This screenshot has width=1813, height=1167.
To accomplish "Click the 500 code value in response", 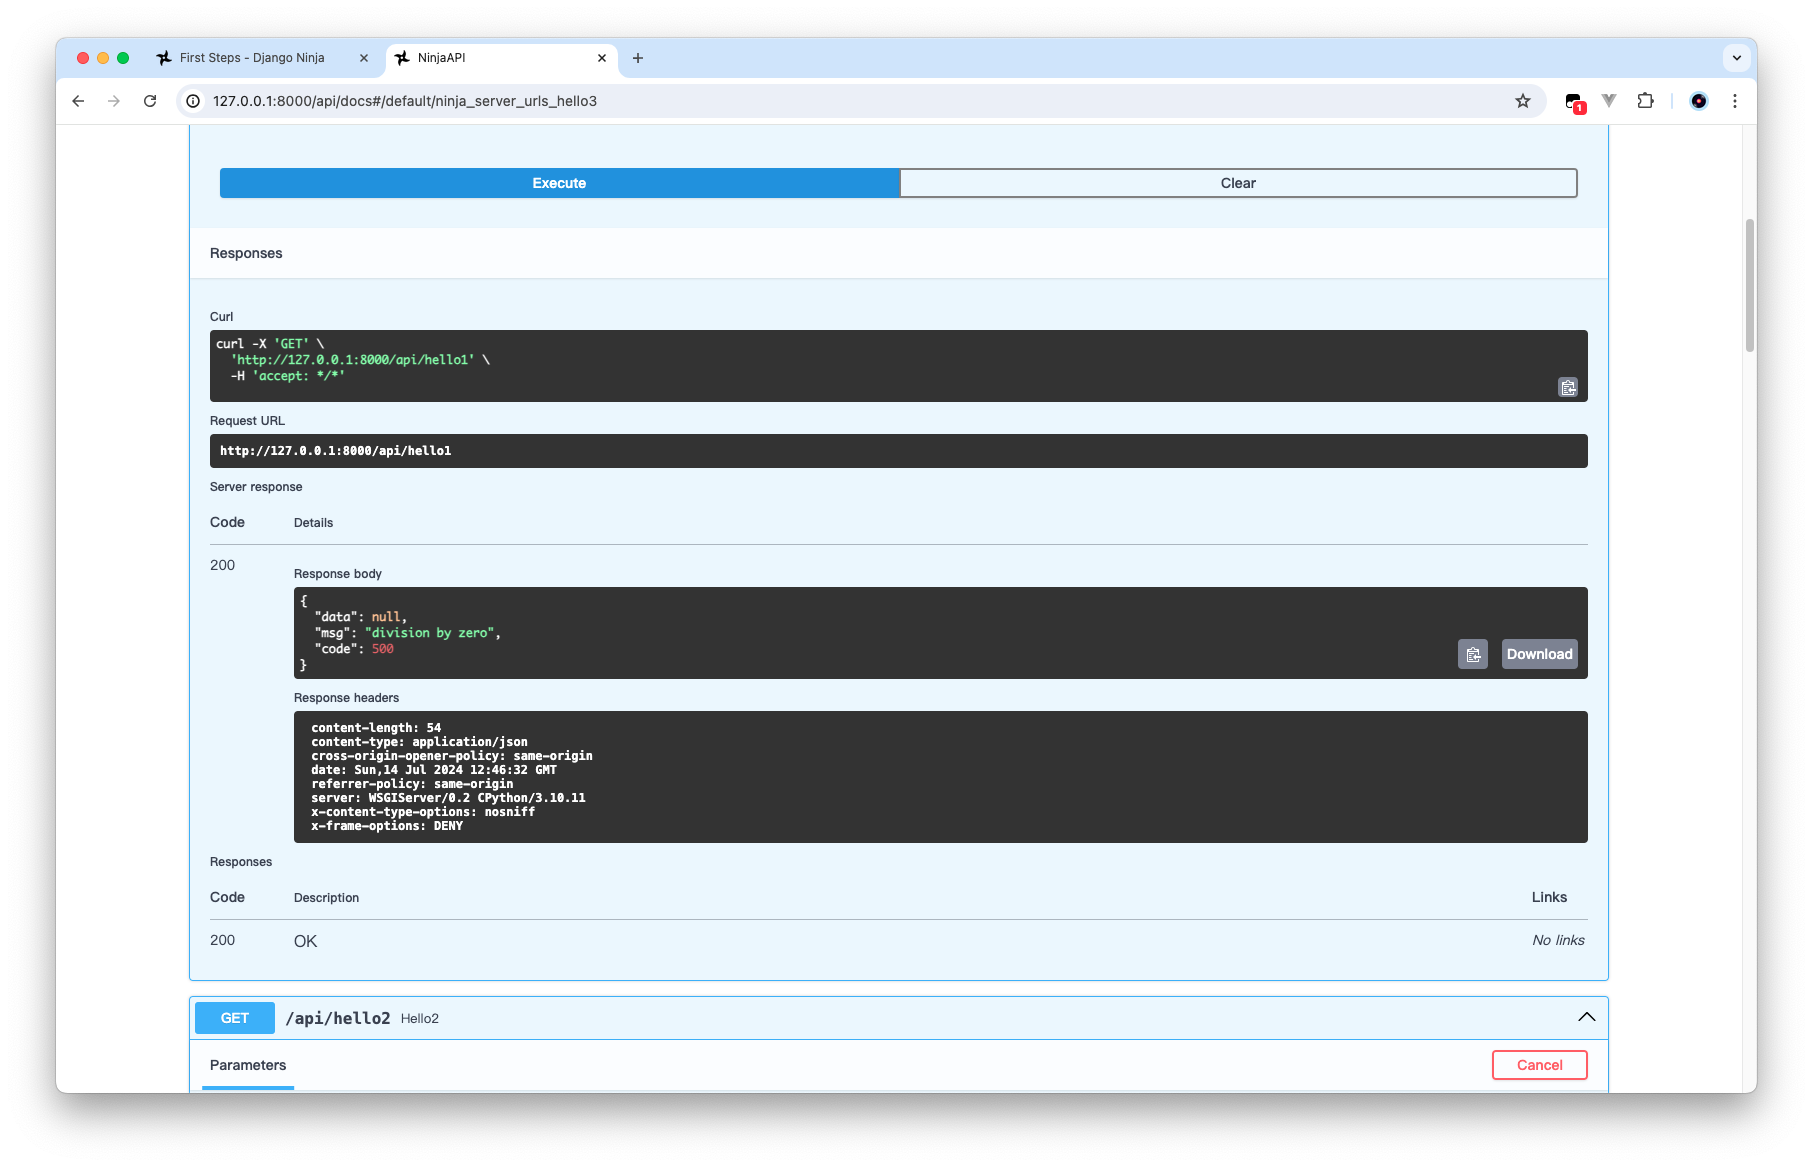I will pos(383,649).
